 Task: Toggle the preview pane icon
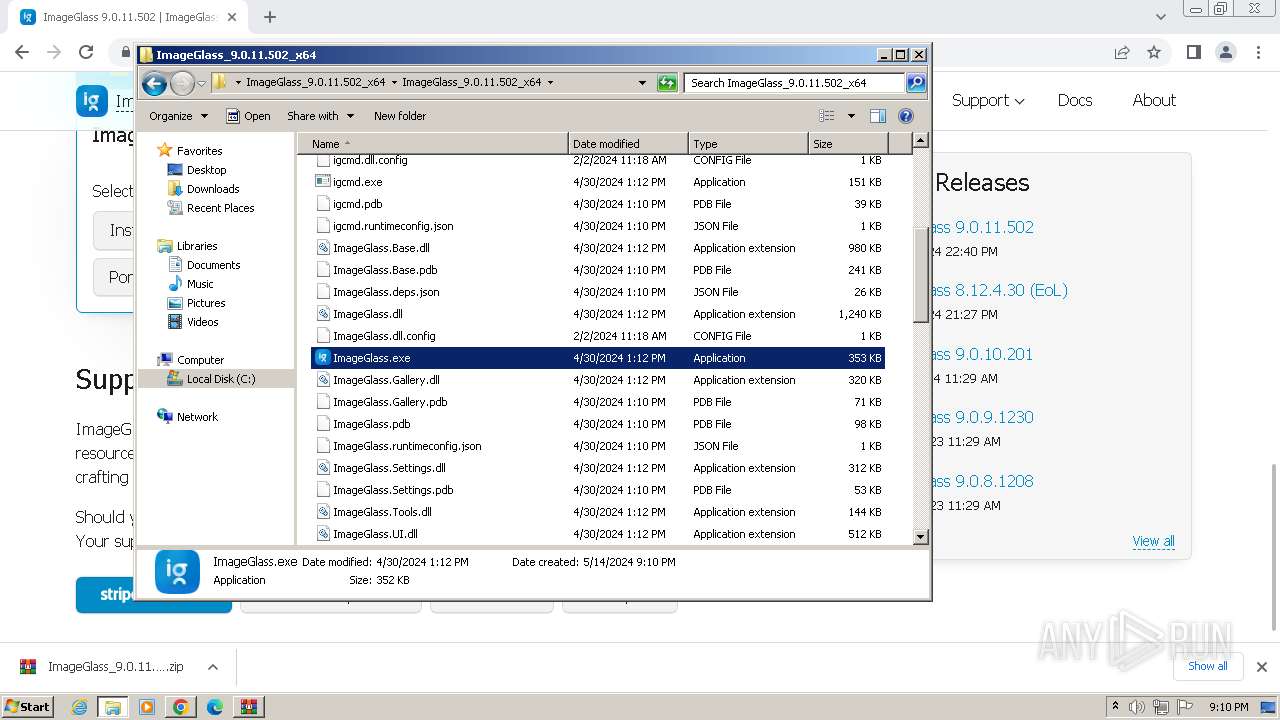(877, 116)
